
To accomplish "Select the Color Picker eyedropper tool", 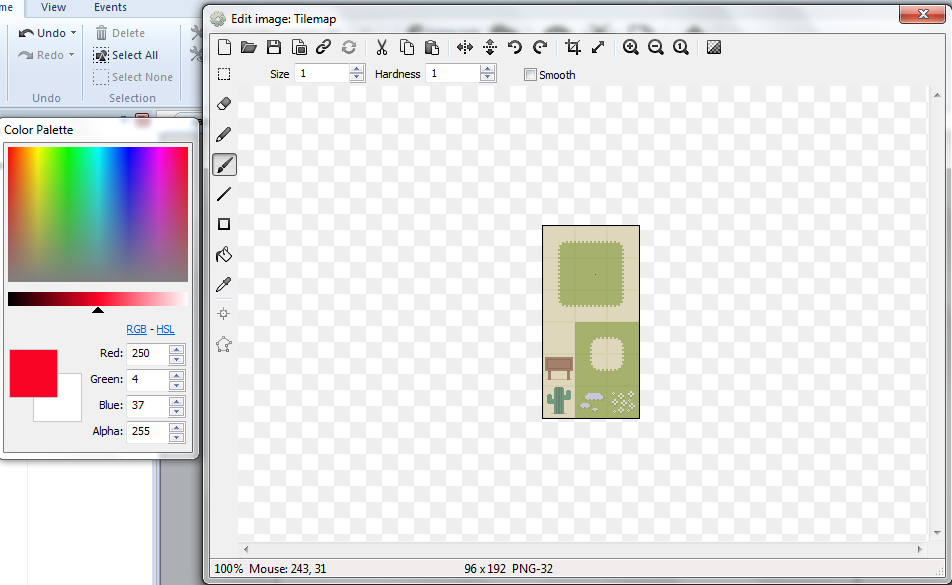I will tap(224, 285).
